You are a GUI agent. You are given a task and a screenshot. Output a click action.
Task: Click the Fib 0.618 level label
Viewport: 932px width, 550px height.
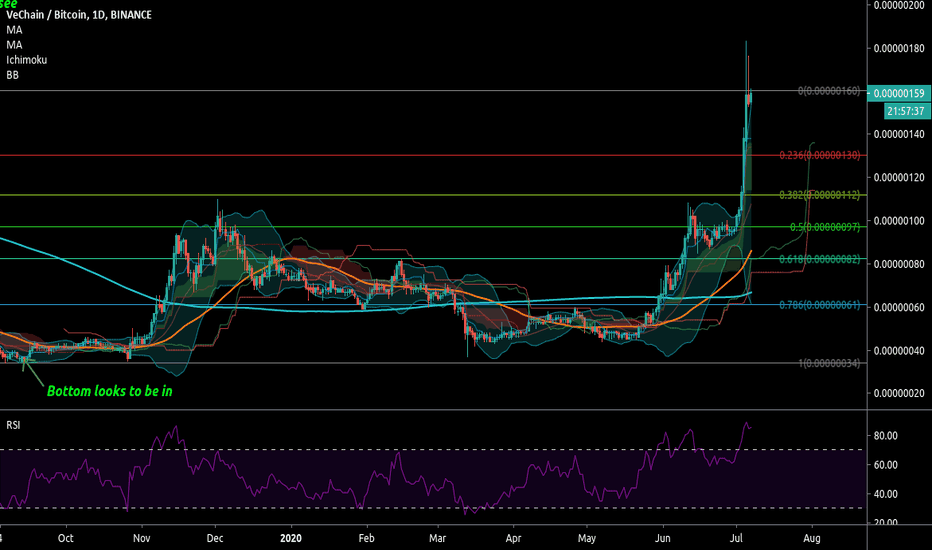(820, 259)
